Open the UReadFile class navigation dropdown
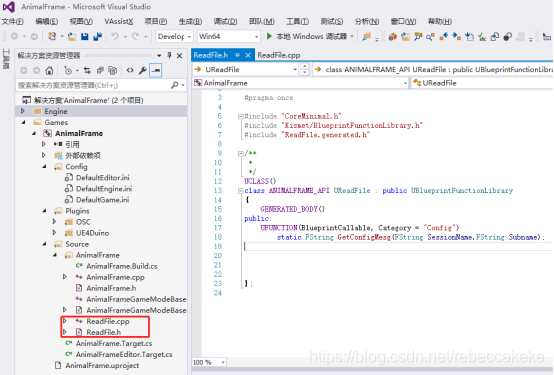This screenshot has width=554, height=375. click(x=482, y=83)
